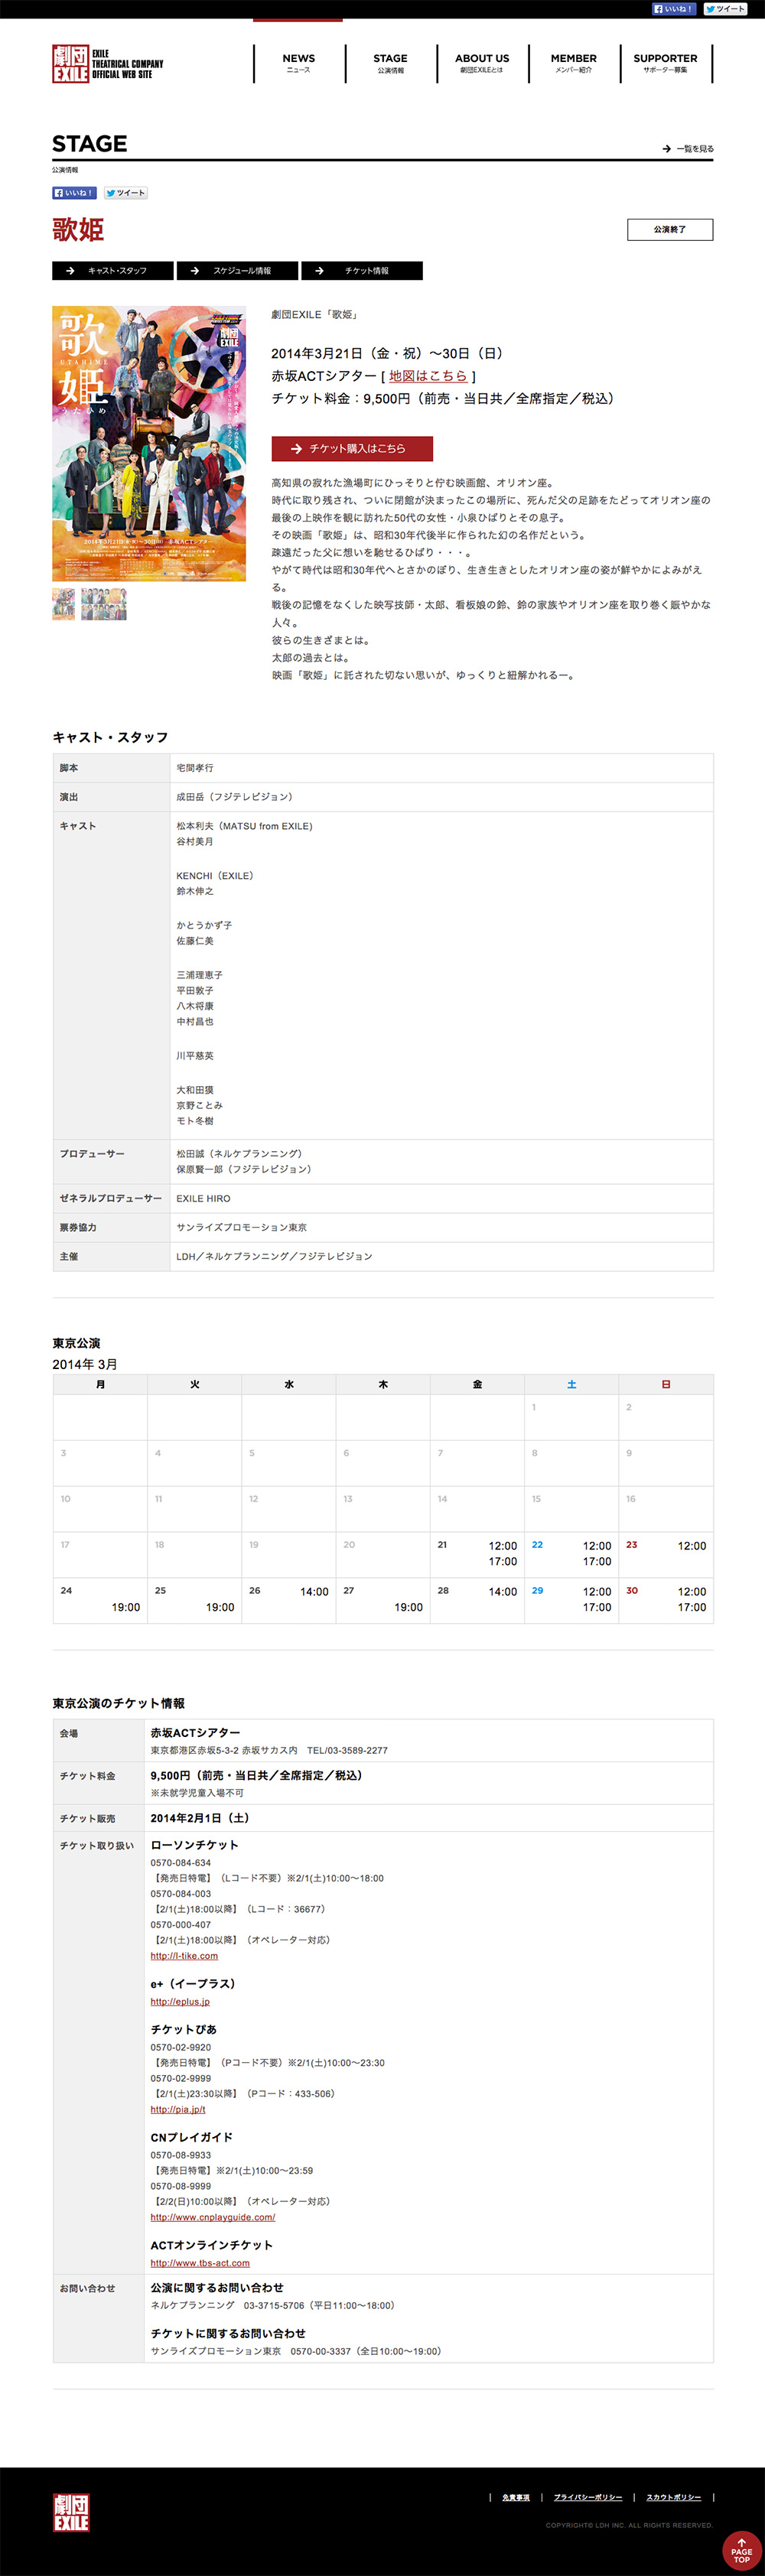Screen dimensions: 765x2576
Task: Click cast name 松本利夫（MATSU from EXILE）
Action: [244, 826]
